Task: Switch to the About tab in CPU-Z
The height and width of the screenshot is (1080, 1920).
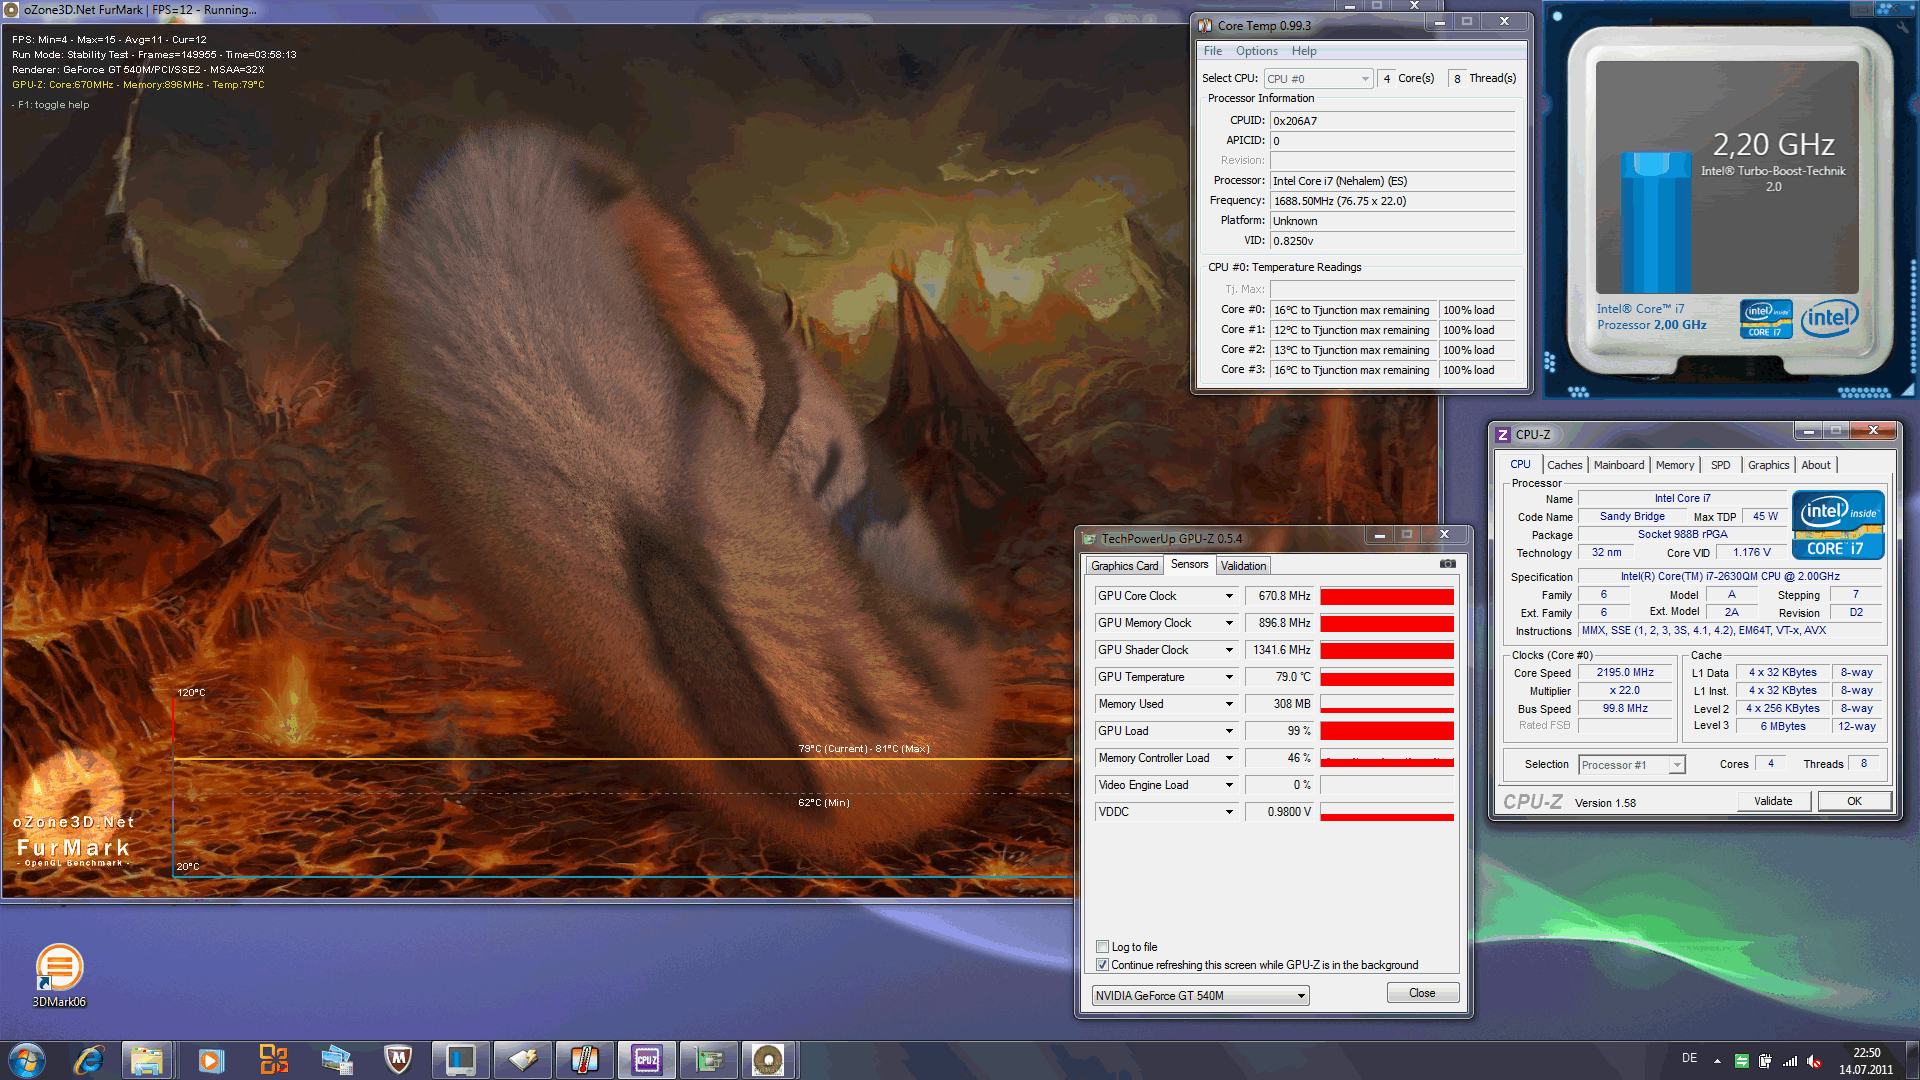Action: [1816, 465]
